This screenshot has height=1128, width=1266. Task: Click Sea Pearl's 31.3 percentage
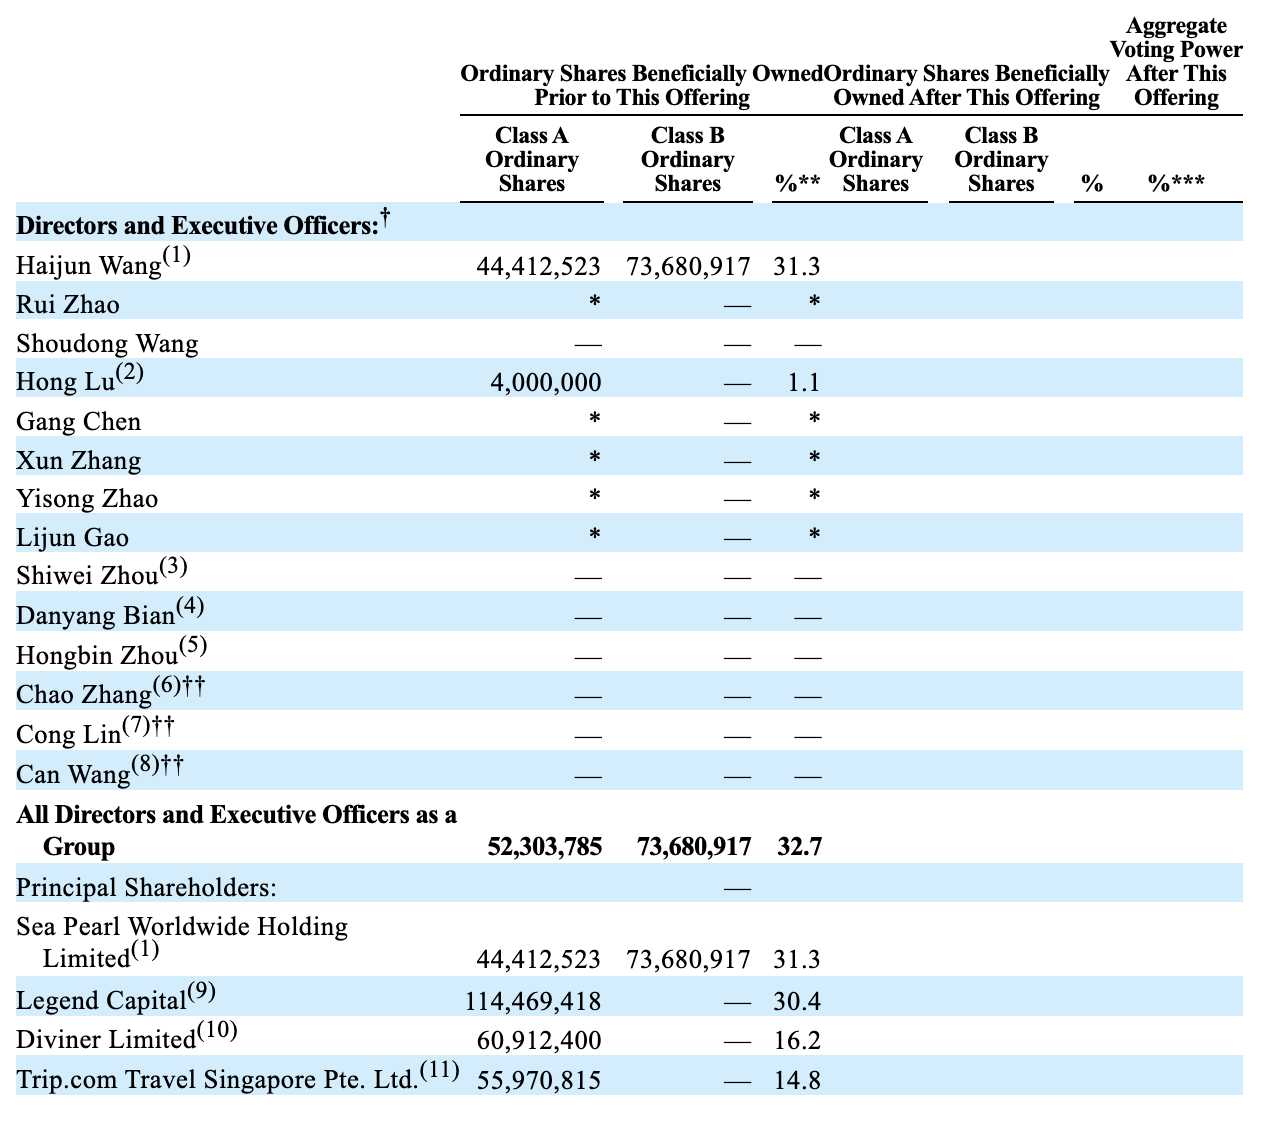(x=797, y=959)
